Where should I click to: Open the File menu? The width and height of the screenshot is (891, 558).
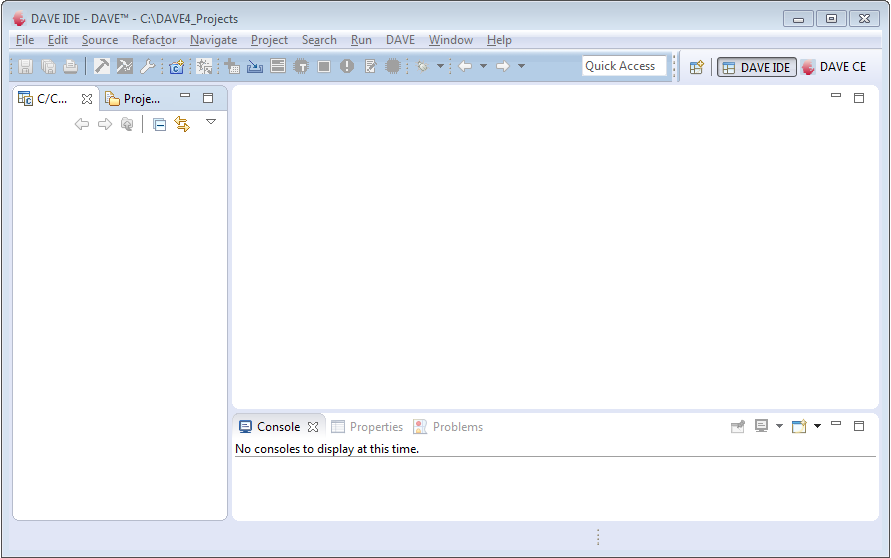[x=25, y=40]
